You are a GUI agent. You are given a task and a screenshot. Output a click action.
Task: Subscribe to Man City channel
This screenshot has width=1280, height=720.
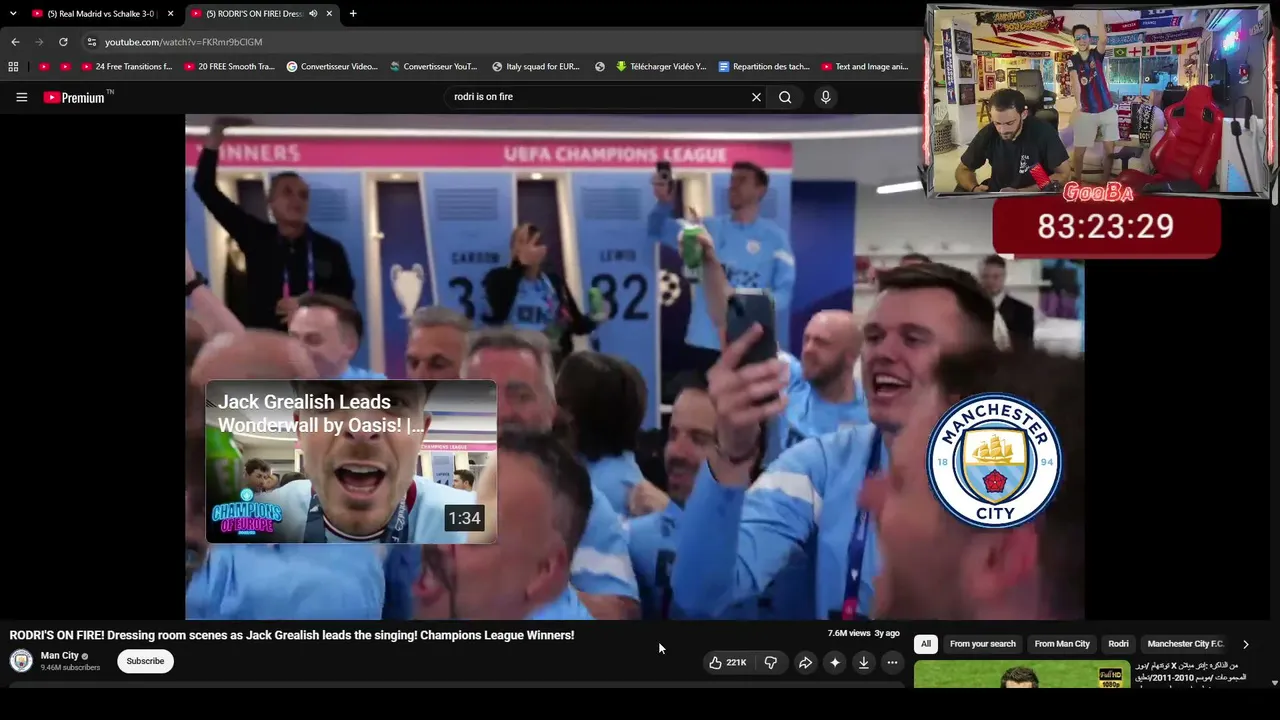(x=145, y=661)
